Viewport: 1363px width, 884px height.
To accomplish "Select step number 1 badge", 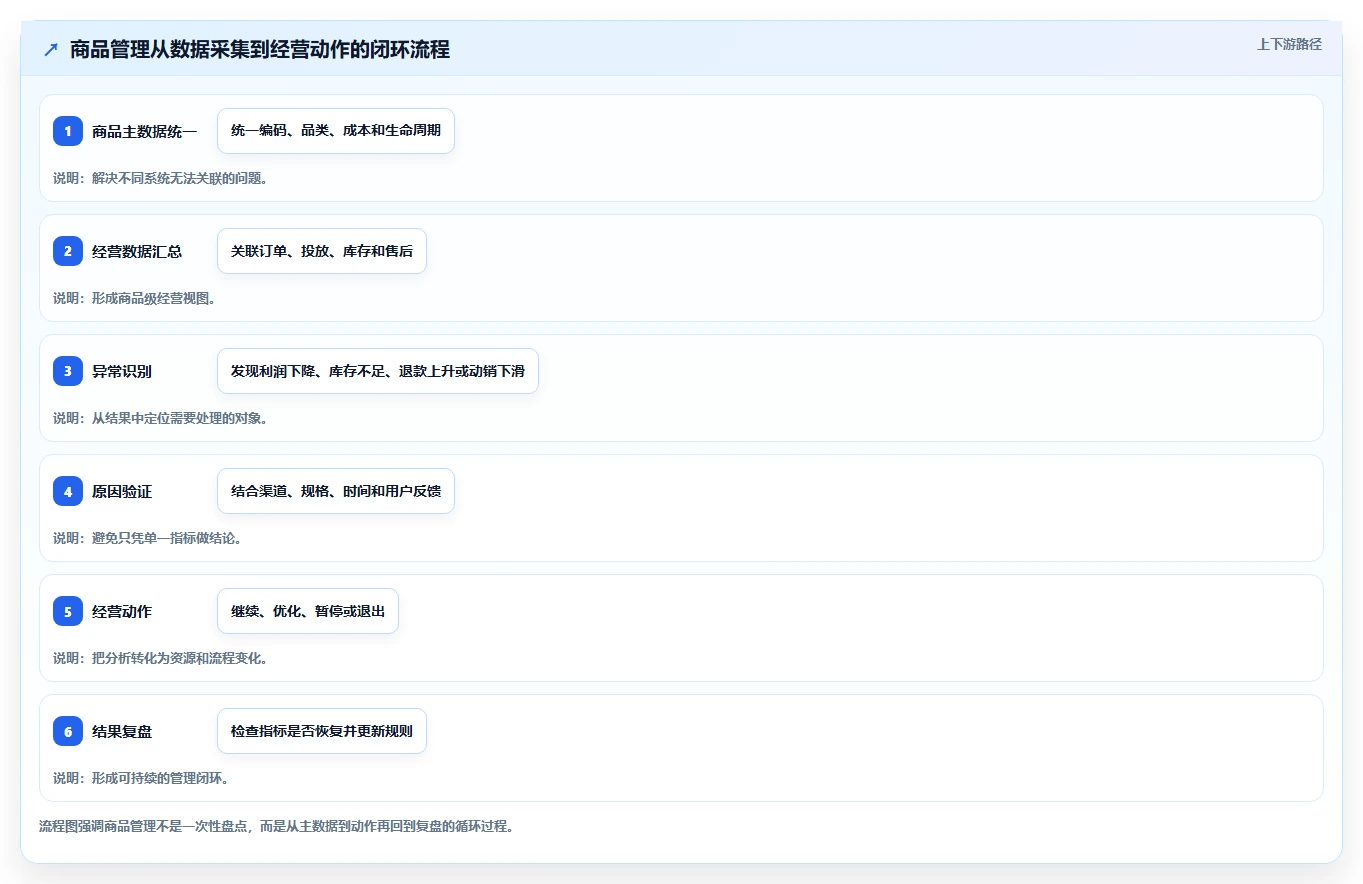I will 68,131.
